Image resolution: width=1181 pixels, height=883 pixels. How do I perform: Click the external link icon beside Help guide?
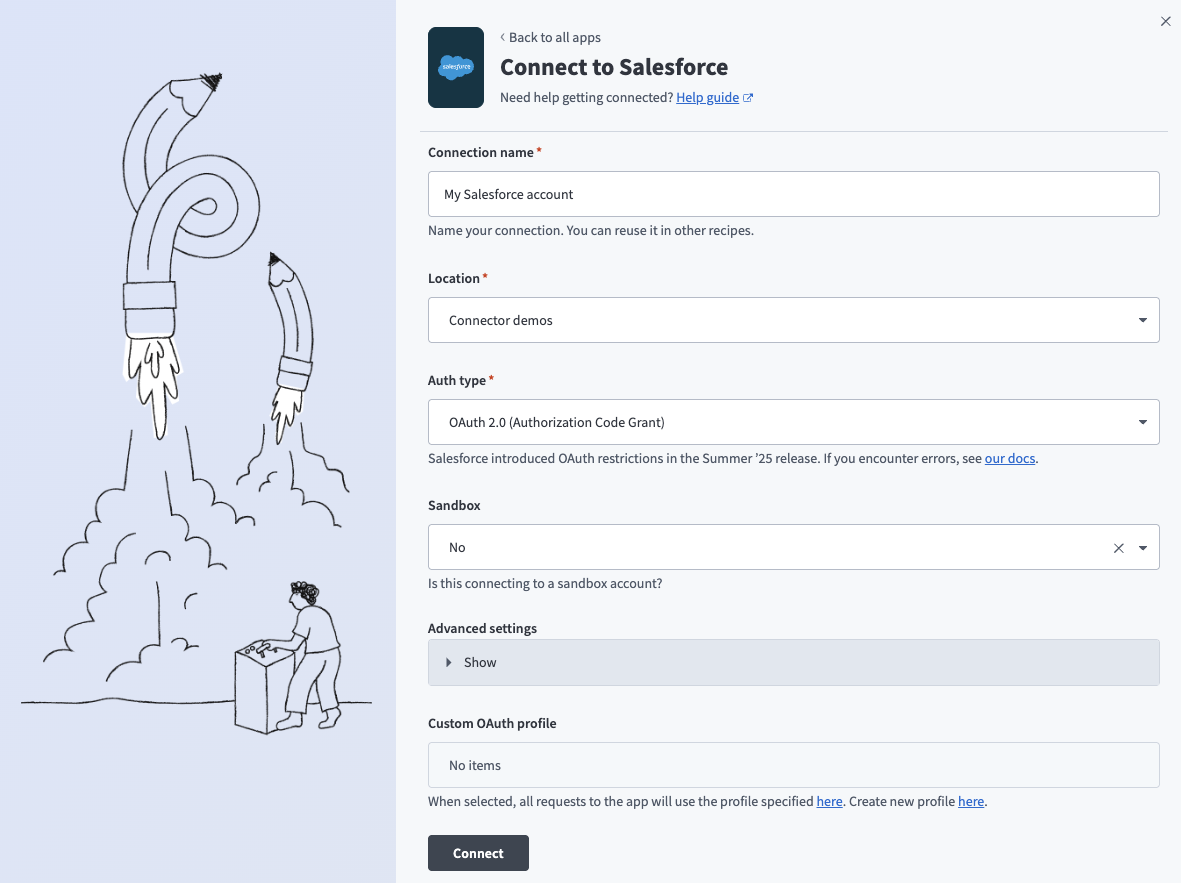coord(748,96)
